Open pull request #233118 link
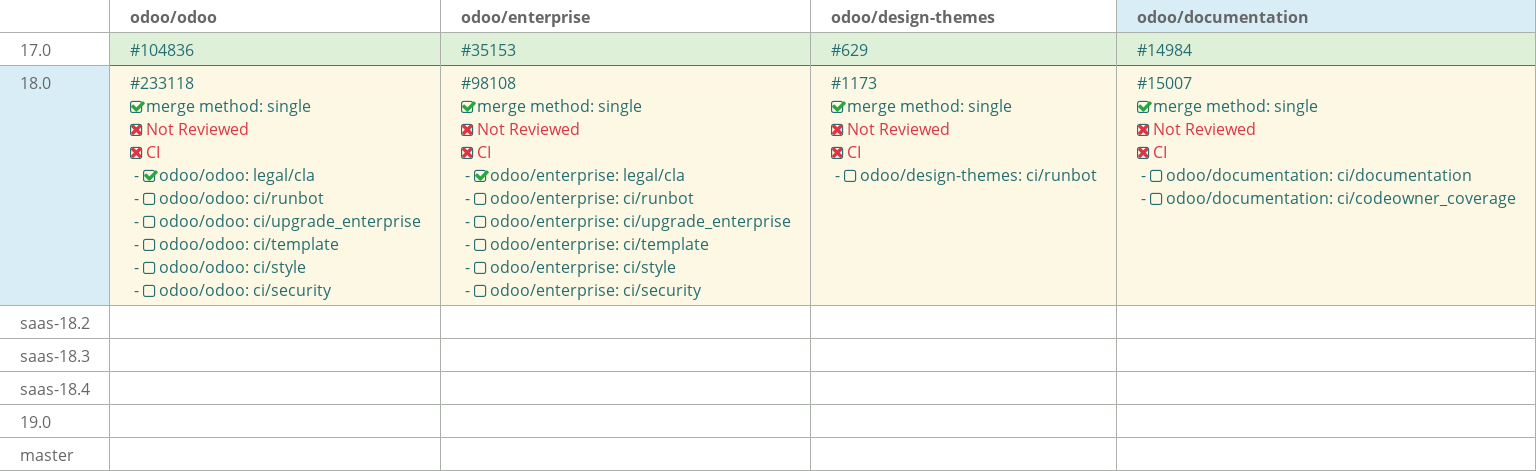The height and width of the screenshot is (471, 1536). tap(162, 84)
